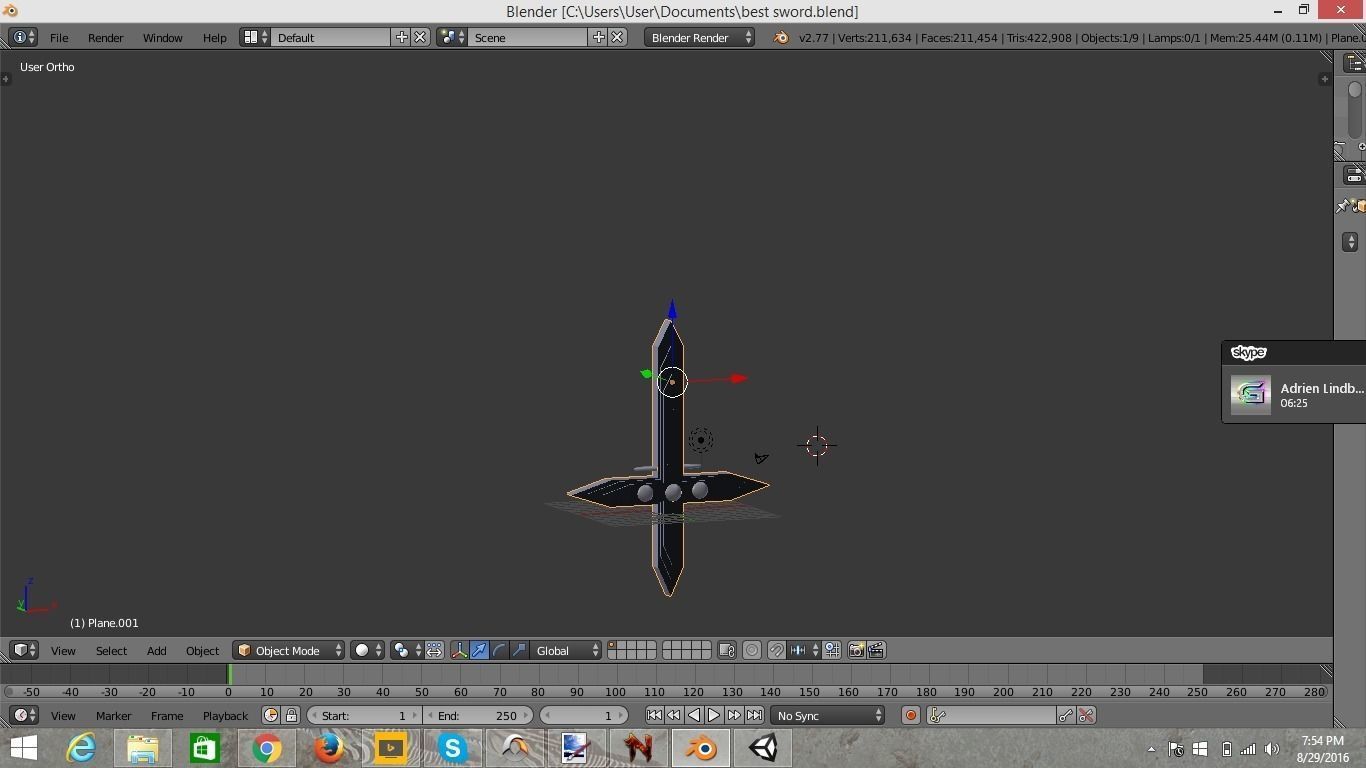The height and width of the screenshot is (768, 1366).
Task: Jump to the first frame
Action: (654, 715)
